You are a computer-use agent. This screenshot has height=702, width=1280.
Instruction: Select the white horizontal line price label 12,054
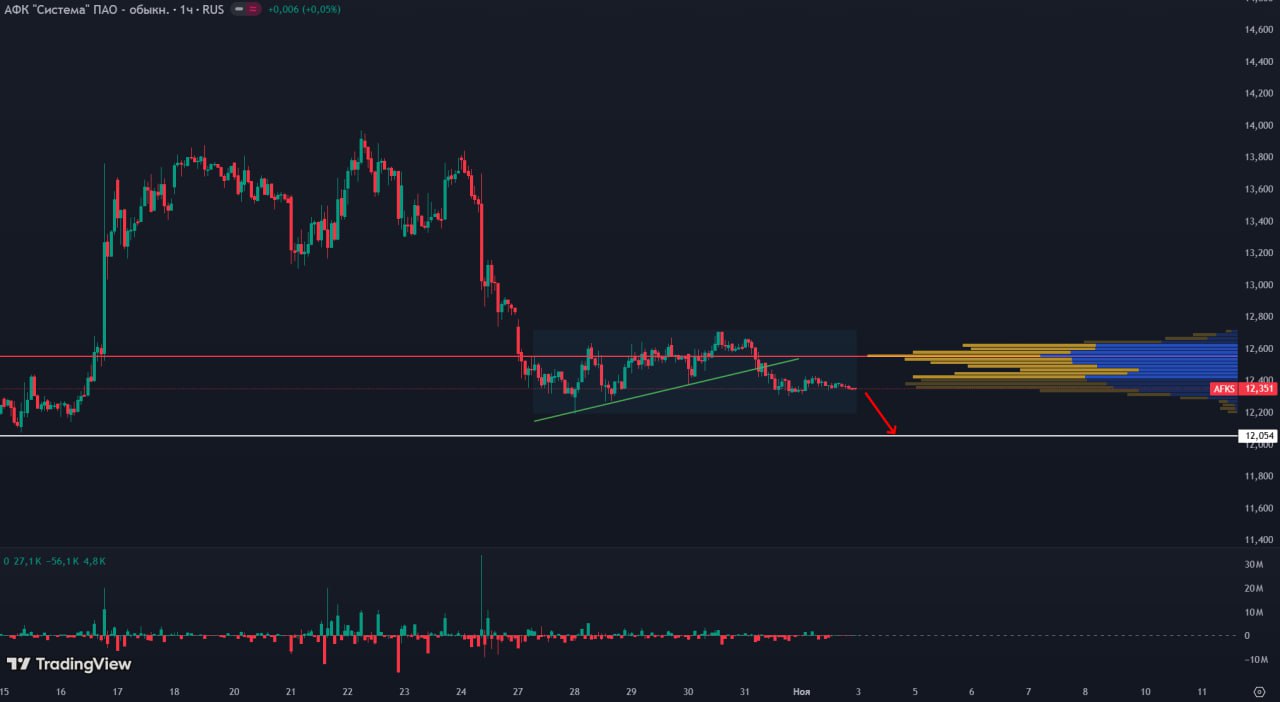(1258, 436)
